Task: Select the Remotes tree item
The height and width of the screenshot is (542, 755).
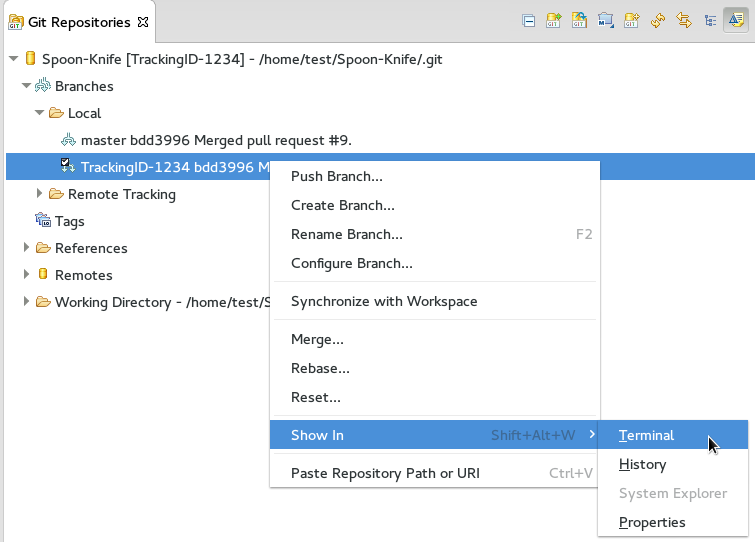Action: (x=83, y=275)
